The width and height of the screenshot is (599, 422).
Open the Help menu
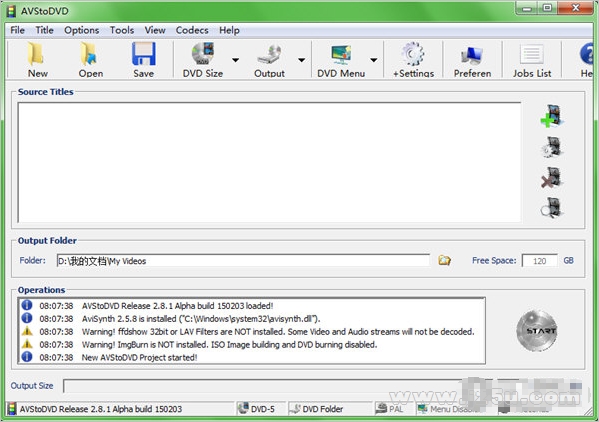pyautogui.click(x=229, y=30)
